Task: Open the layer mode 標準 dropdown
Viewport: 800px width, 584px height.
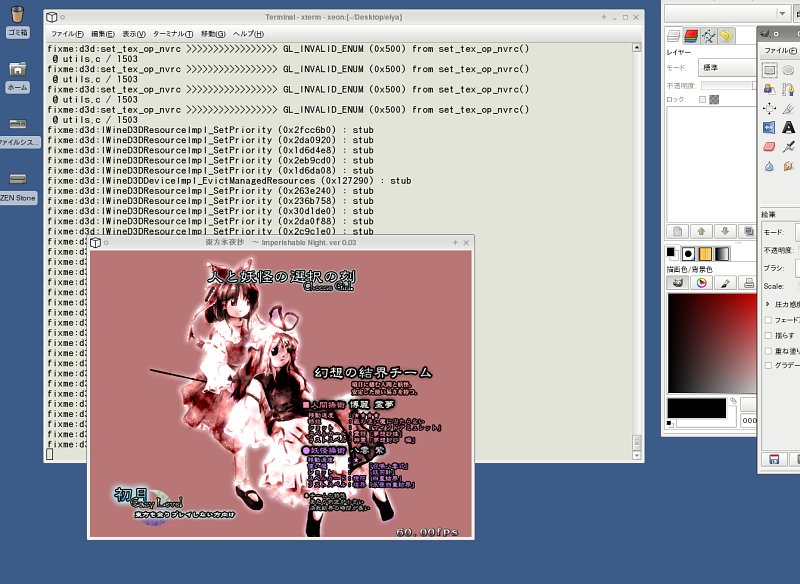Action: (728, 67)
